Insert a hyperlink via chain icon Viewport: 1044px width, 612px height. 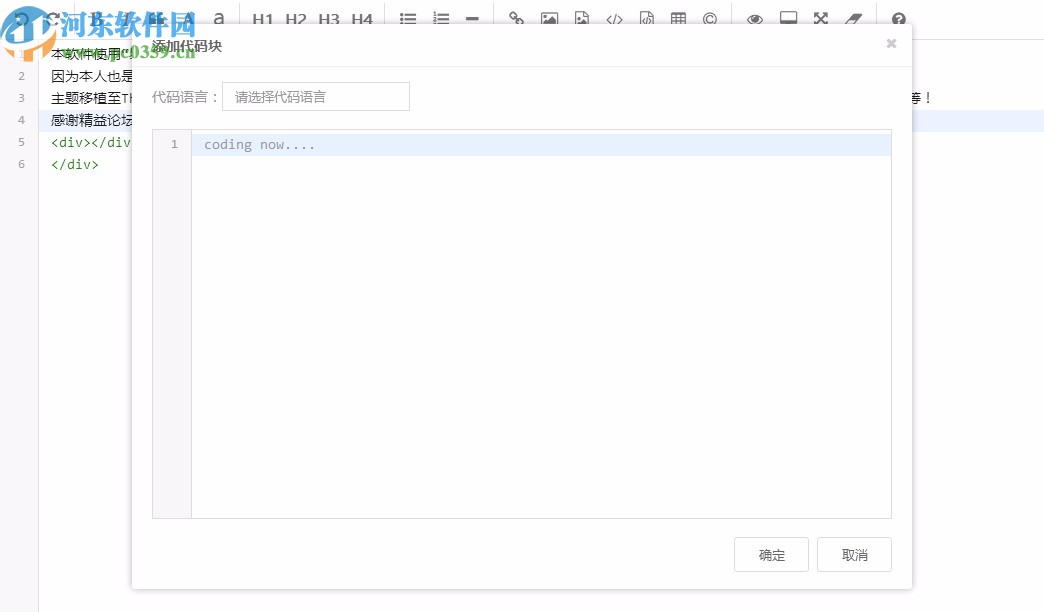[516, 19]
